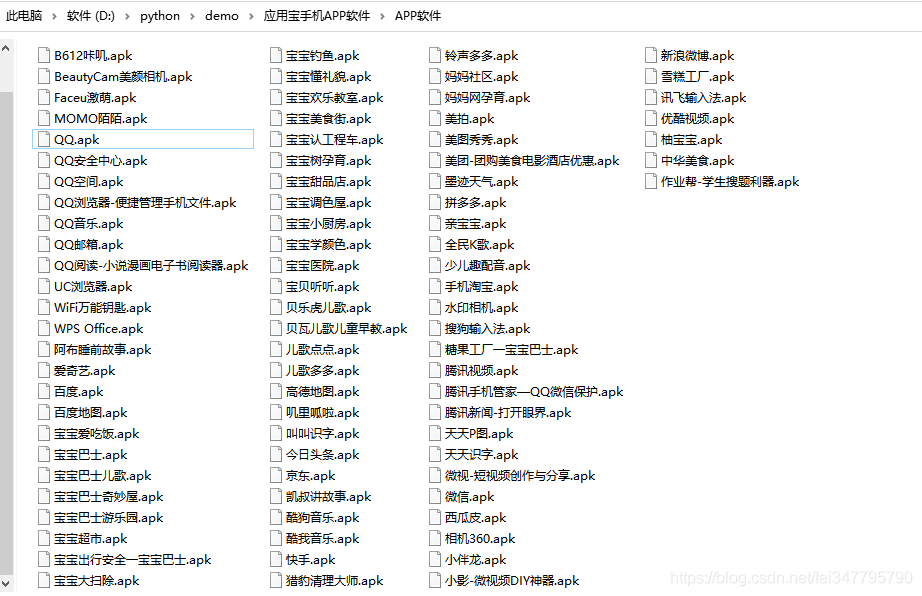922x596 pixels.
Task: Click file icon of 腾讯视频.apk
Action: (x=435, y=370)
